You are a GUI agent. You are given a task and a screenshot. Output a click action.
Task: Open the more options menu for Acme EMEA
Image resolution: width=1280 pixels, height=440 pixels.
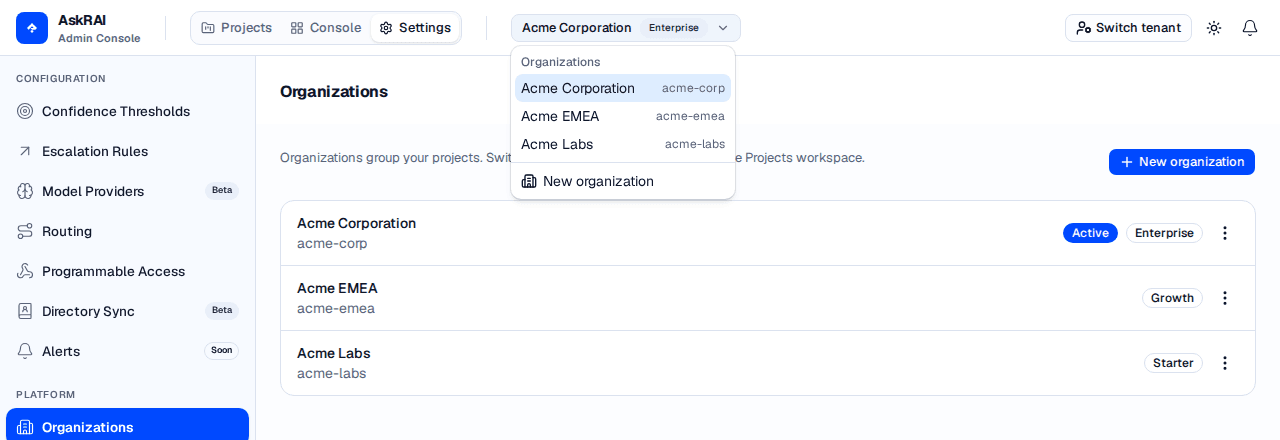tap(1225, 298)
